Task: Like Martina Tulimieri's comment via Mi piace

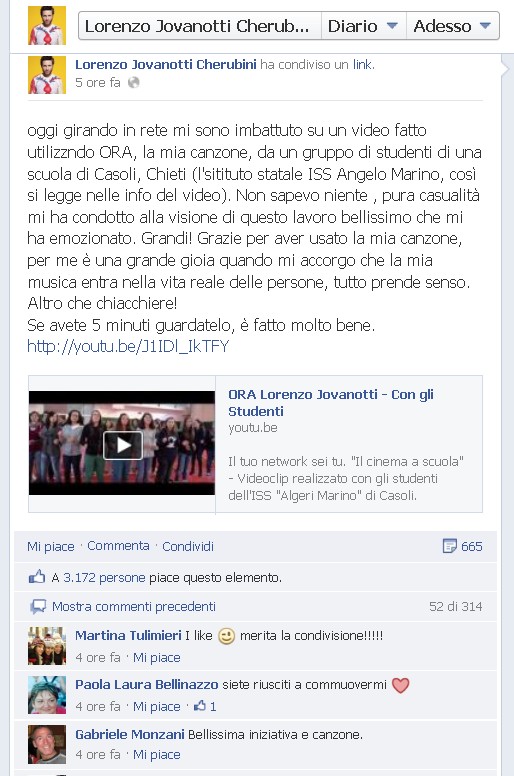Action: 156,658
